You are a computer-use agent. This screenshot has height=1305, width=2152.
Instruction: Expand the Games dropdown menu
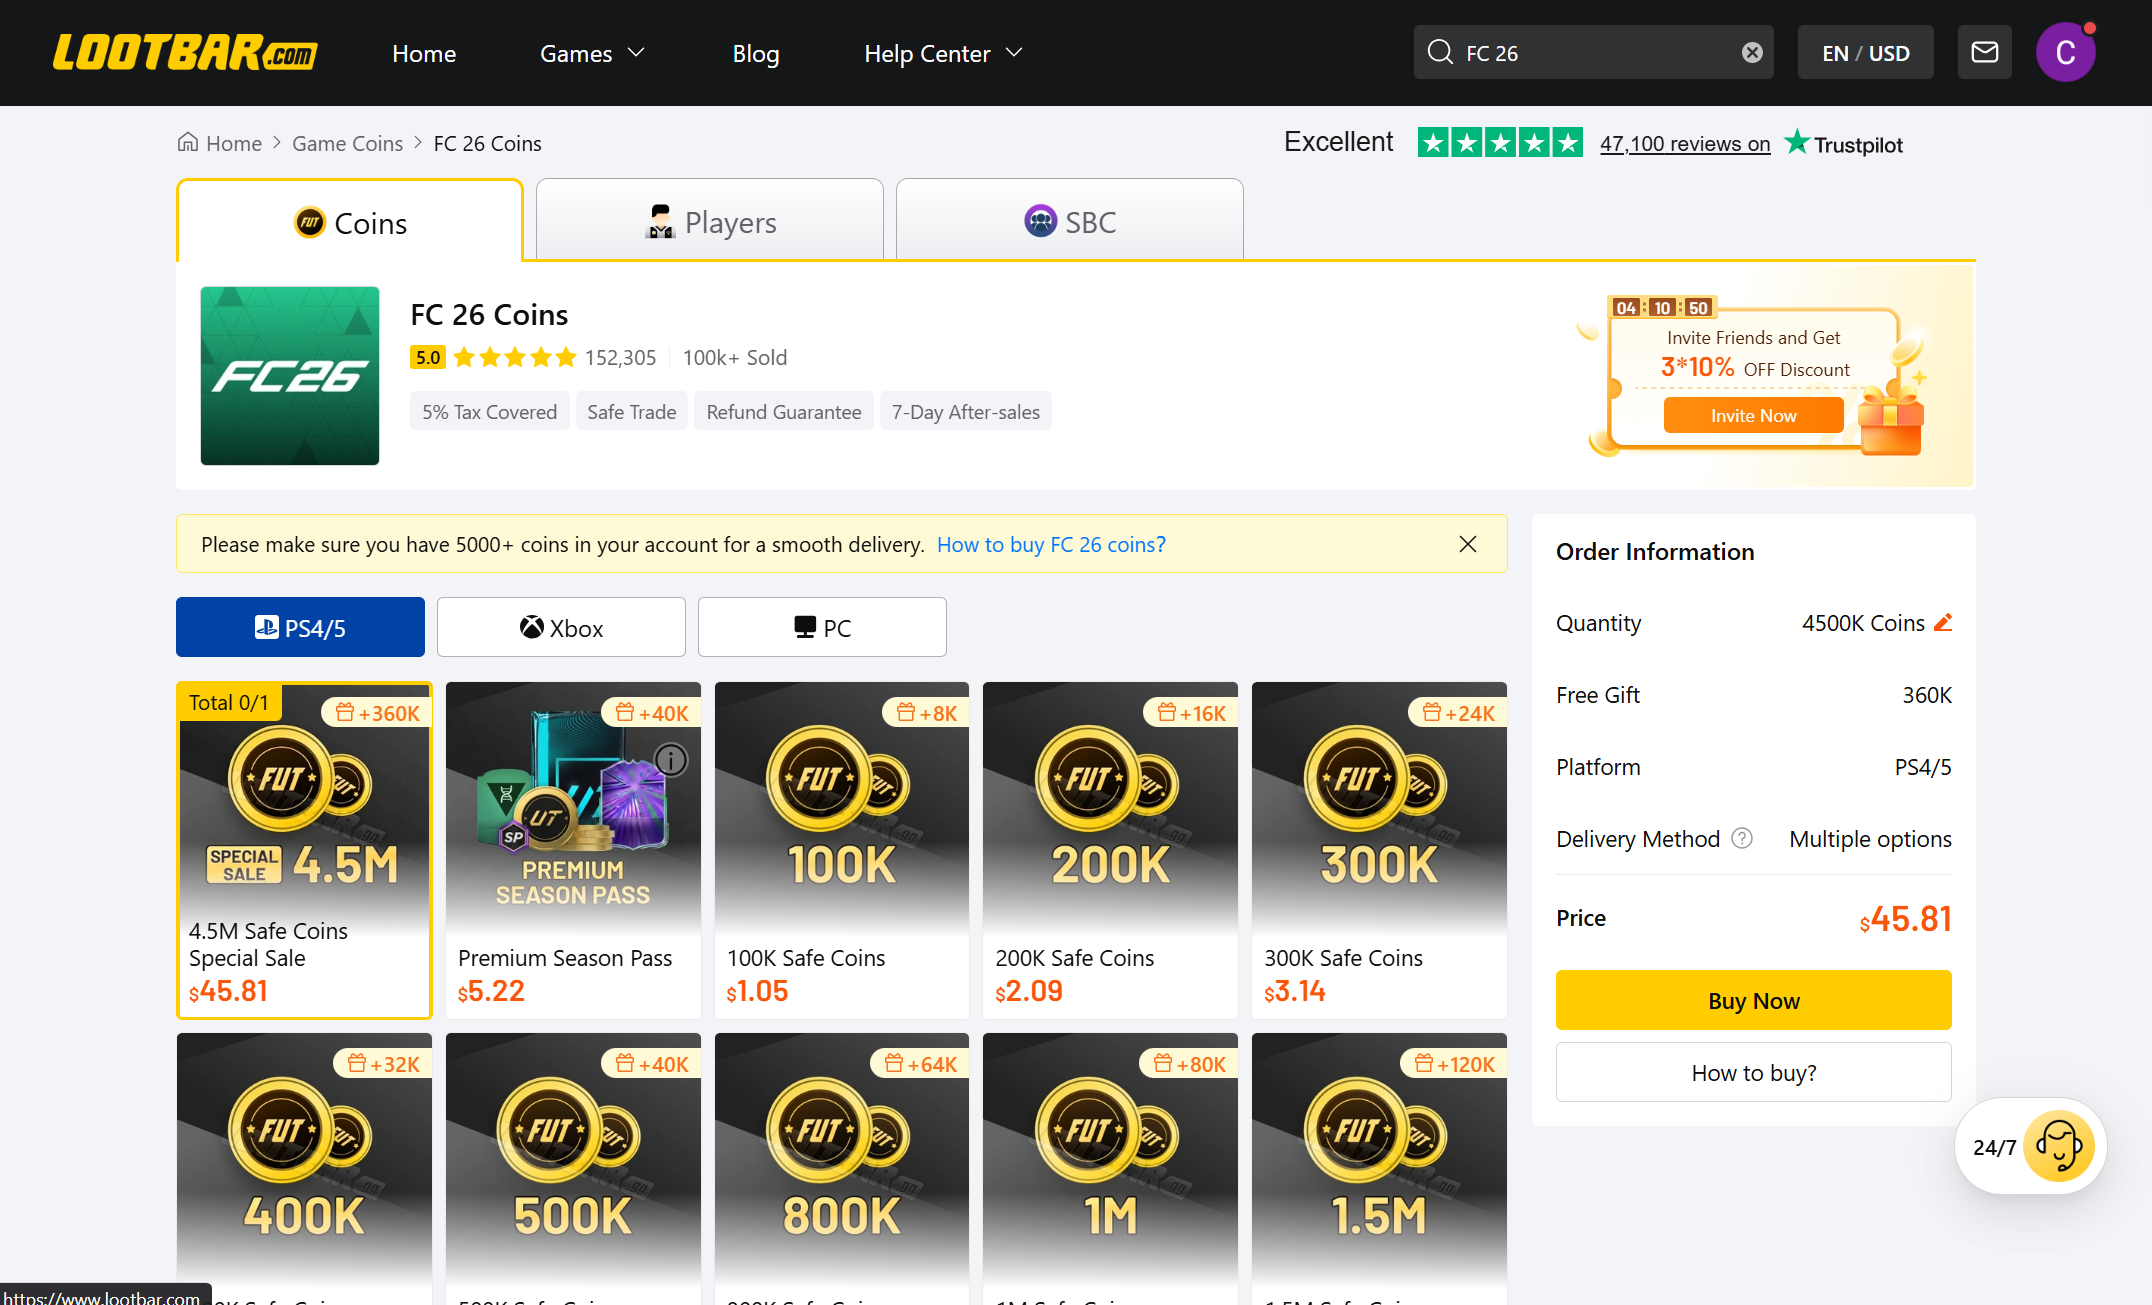tap(592, 53)
